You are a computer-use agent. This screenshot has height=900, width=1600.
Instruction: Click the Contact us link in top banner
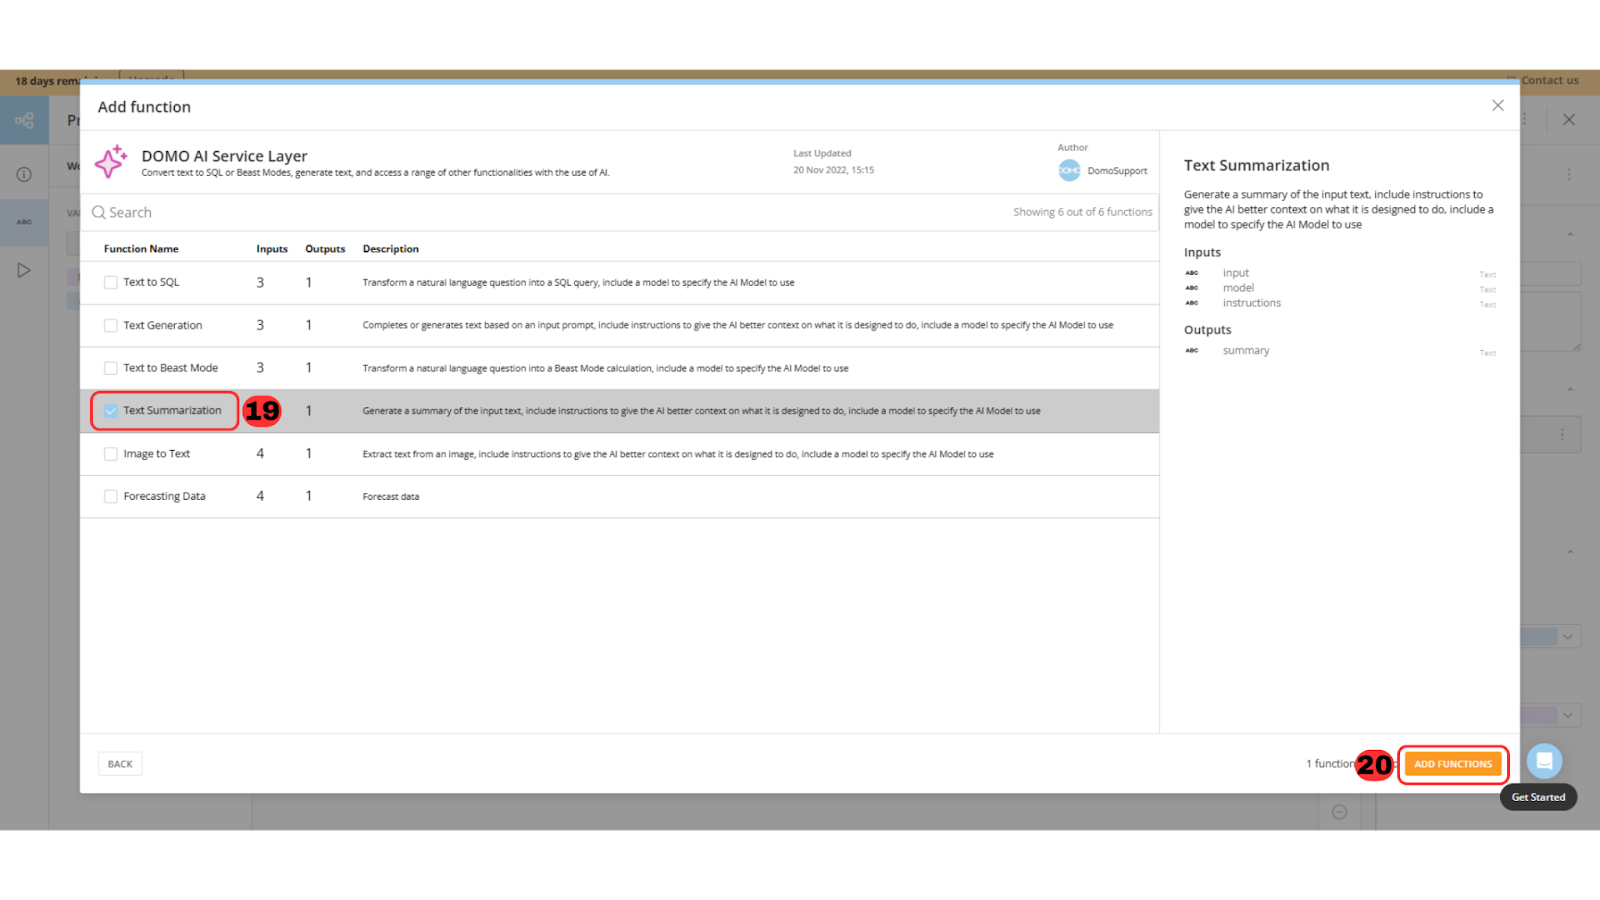1550,81
